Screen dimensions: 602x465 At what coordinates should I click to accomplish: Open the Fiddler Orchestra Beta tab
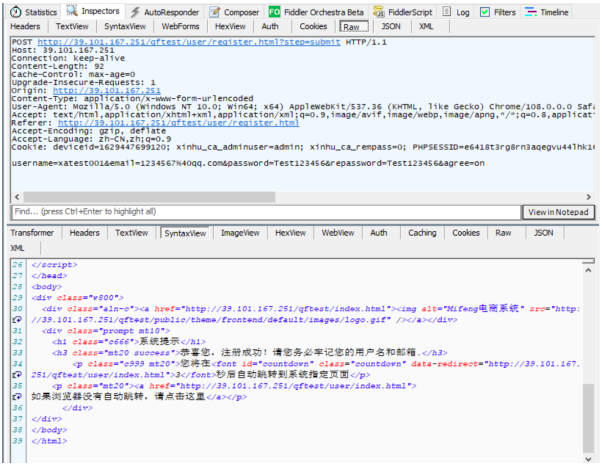click(x=316, y=12)
